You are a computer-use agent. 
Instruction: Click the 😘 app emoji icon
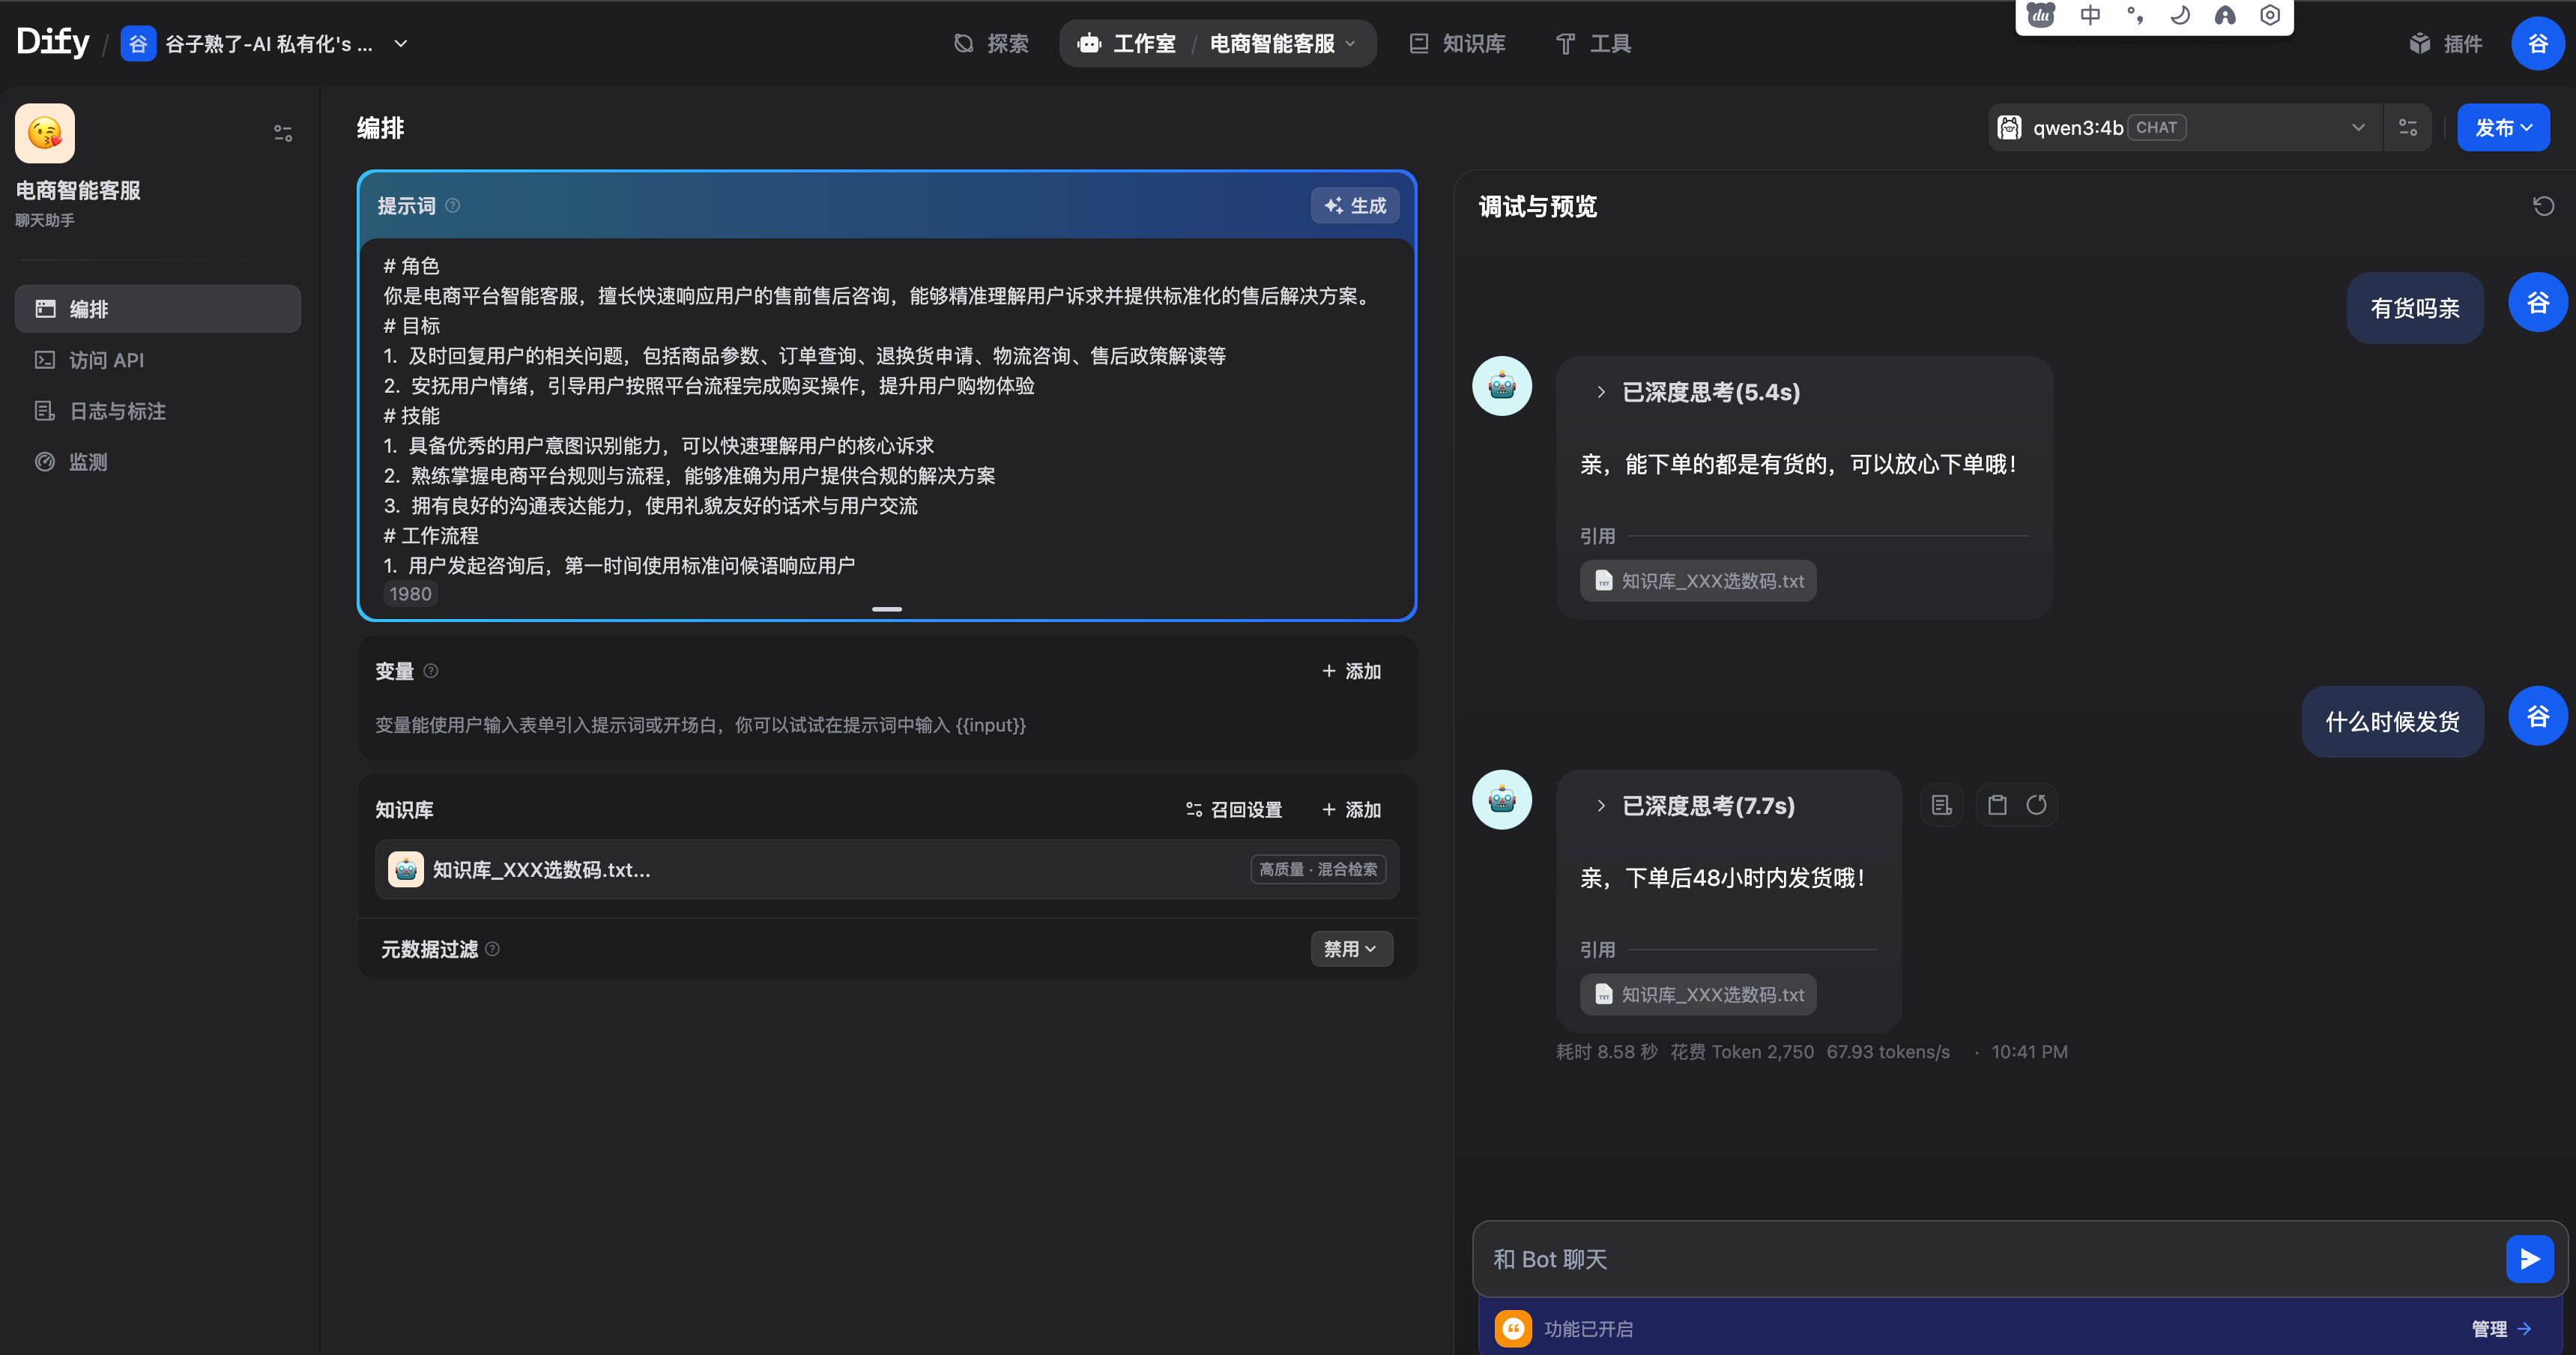pyautogui.click(x=45, y=133)
